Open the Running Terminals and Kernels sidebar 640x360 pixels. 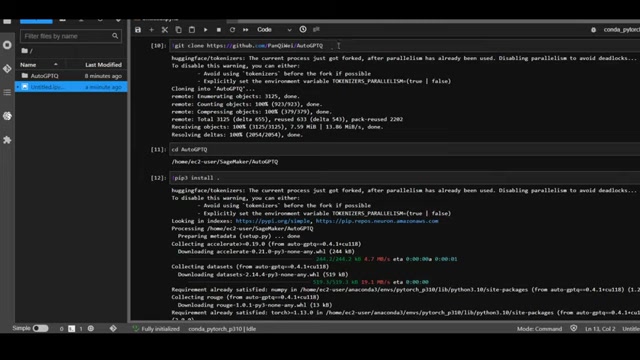7,45
